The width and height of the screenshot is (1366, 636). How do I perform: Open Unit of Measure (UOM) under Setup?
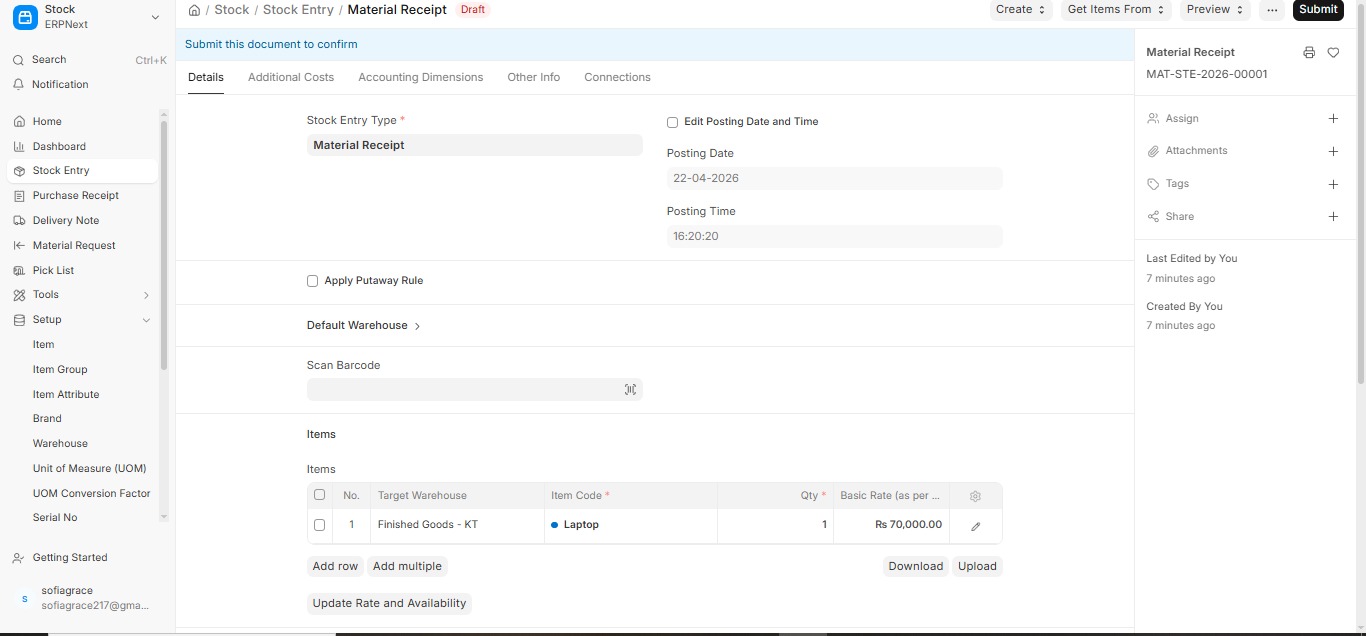coord(90,469)
